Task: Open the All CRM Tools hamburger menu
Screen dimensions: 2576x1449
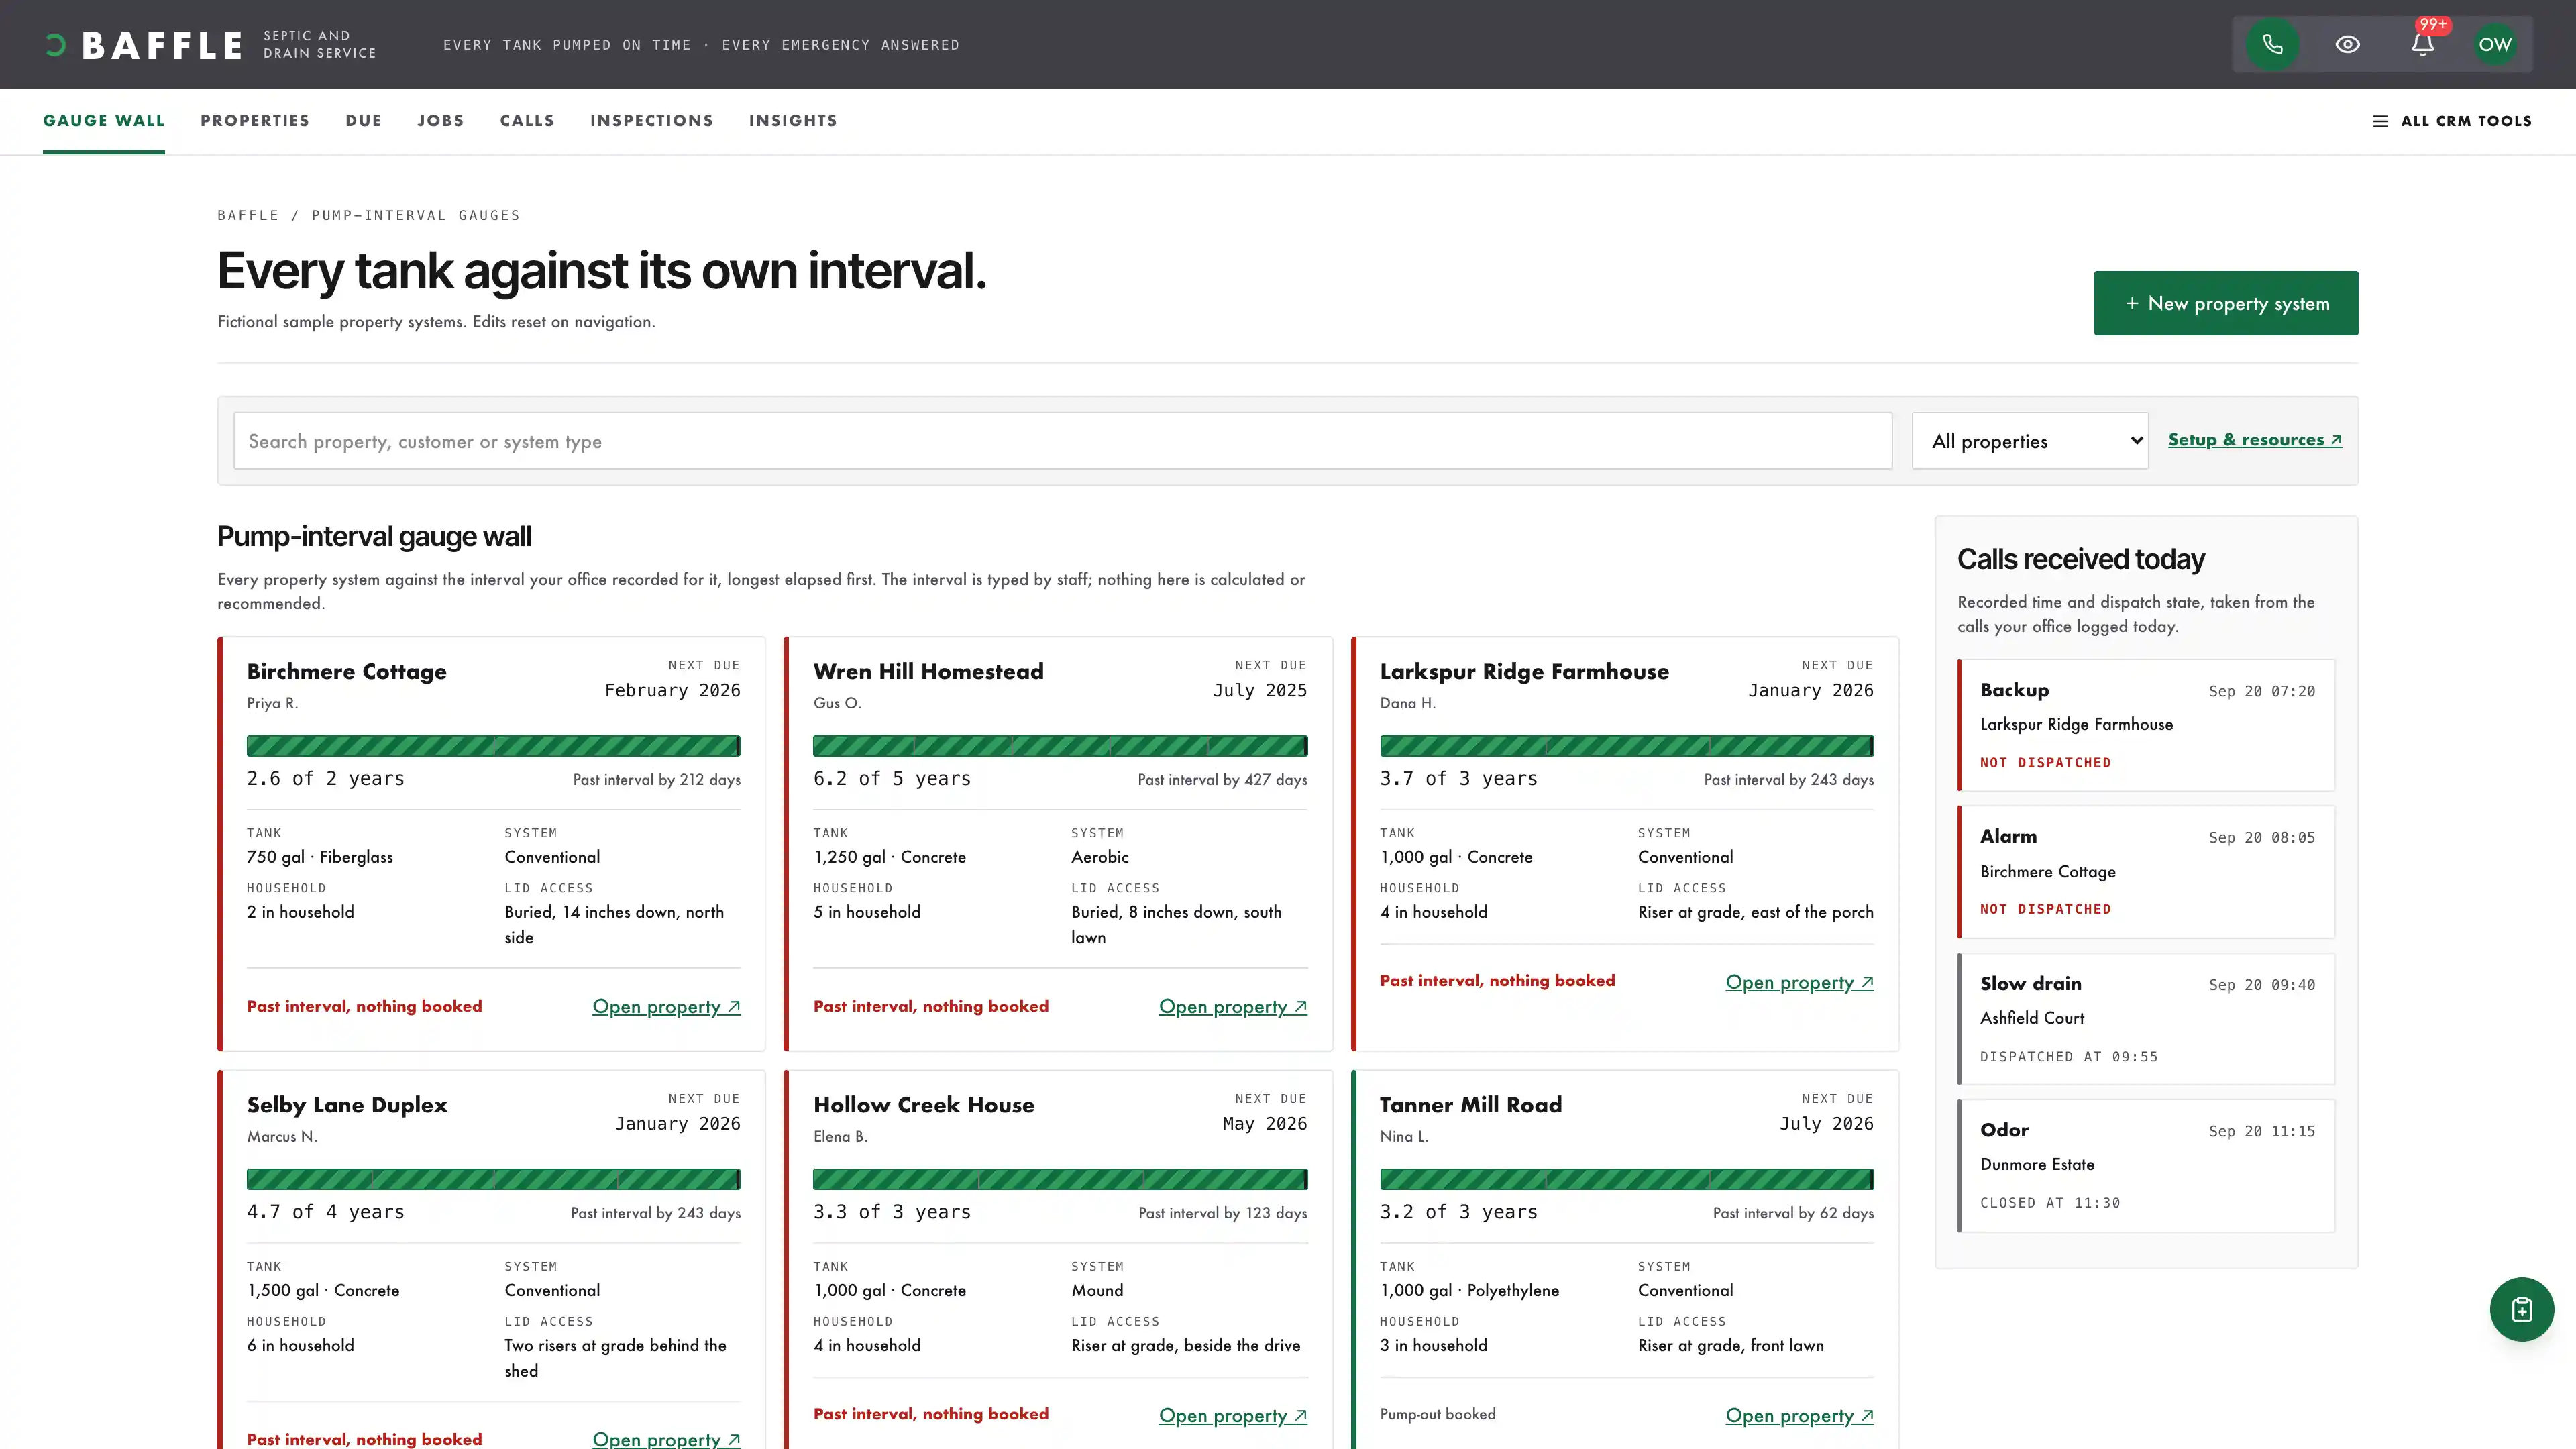Action: pyautogui.click(x=2452, y=121)
